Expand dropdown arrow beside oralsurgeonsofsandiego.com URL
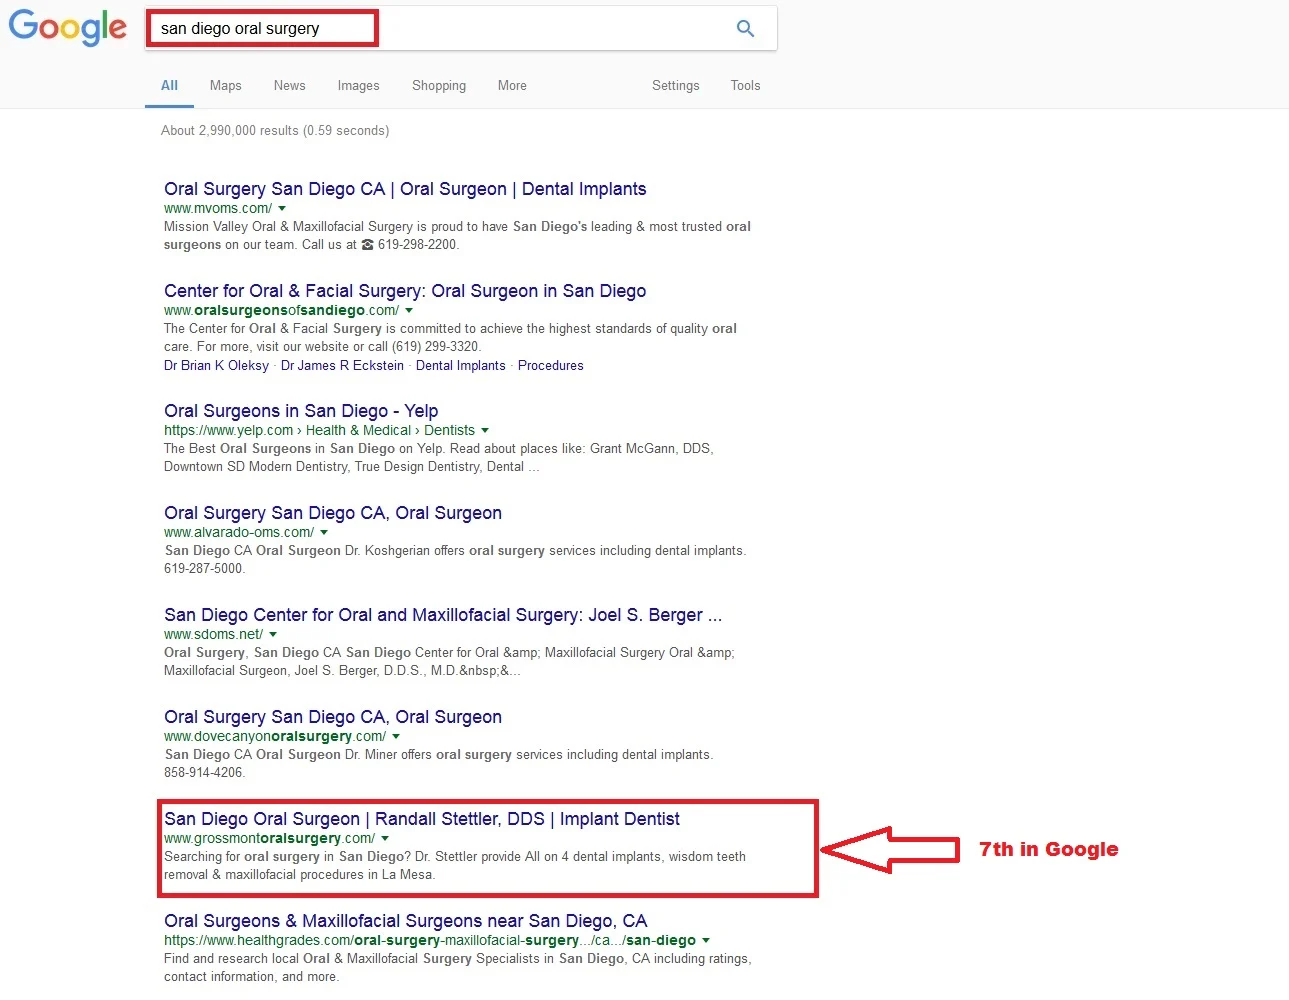Image resolution: width=1289 pixels, height=1000 pixels. (409, 311)
